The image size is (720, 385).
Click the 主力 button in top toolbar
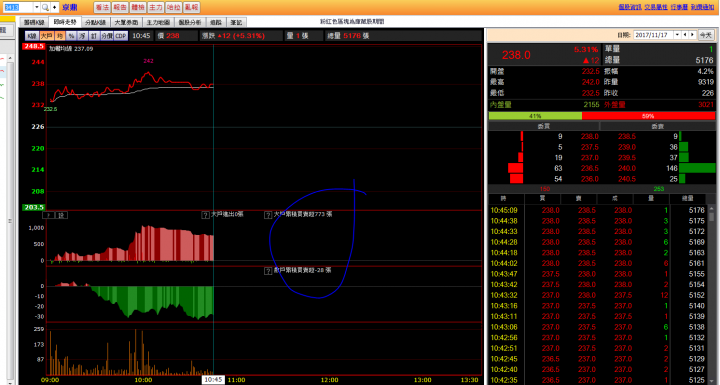[156, 7]
